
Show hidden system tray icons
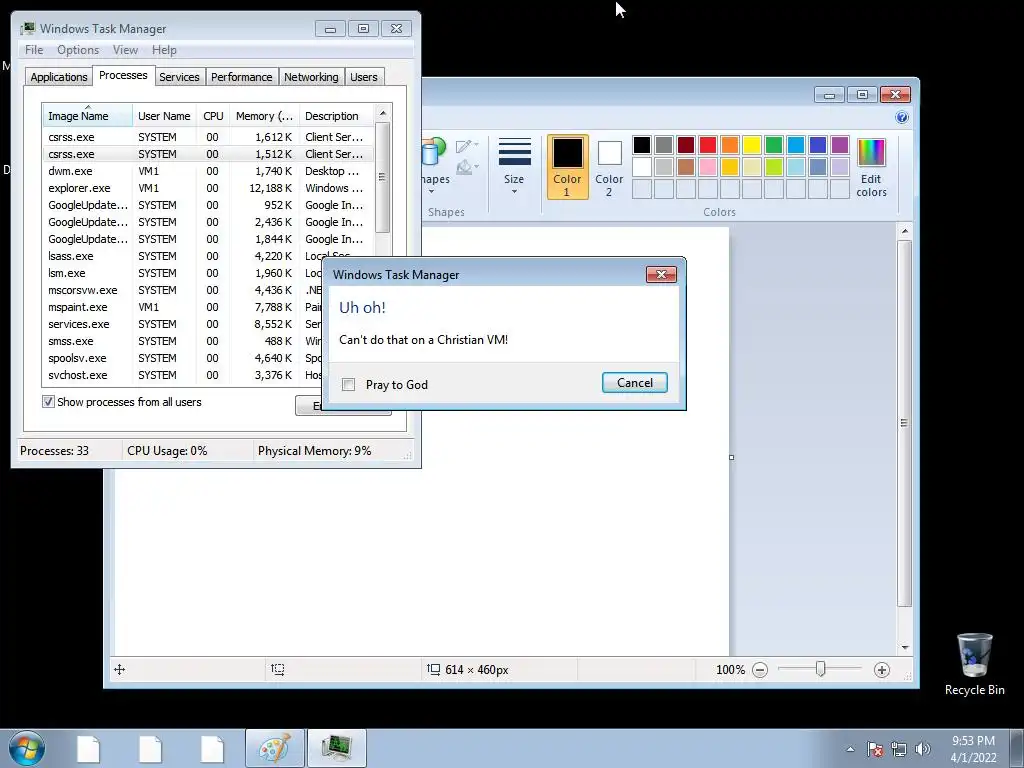pos(850,749)
